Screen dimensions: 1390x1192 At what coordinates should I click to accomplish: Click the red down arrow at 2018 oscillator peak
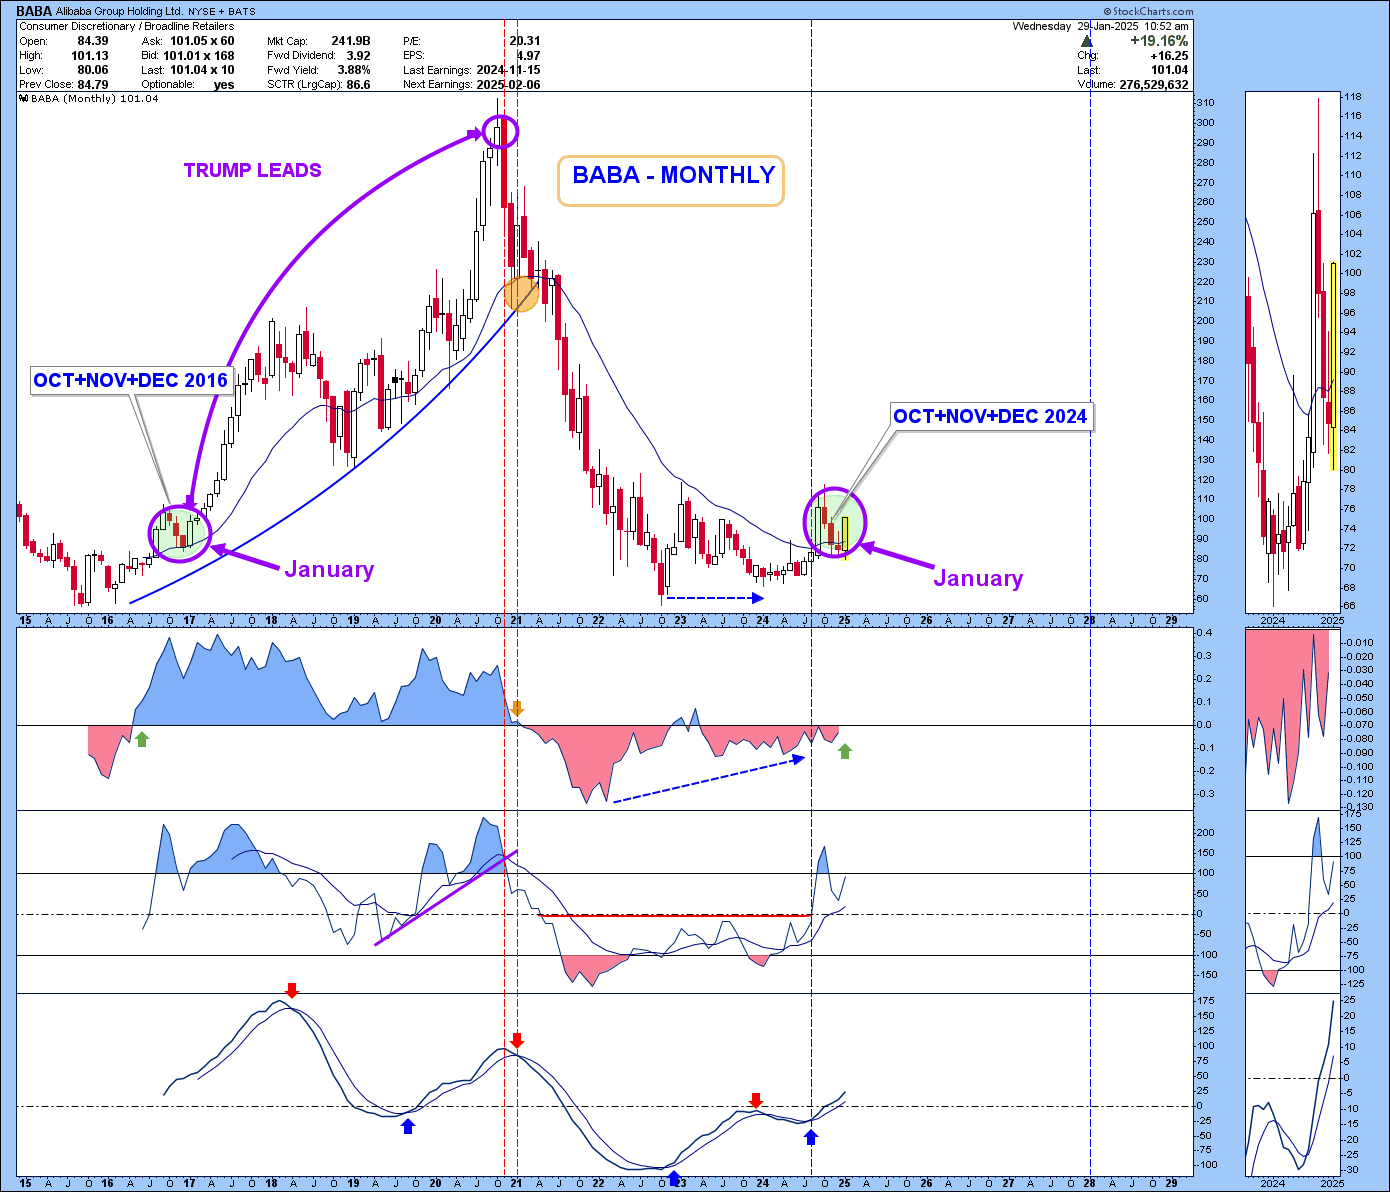pyautogui.click(x=291, y=990)
